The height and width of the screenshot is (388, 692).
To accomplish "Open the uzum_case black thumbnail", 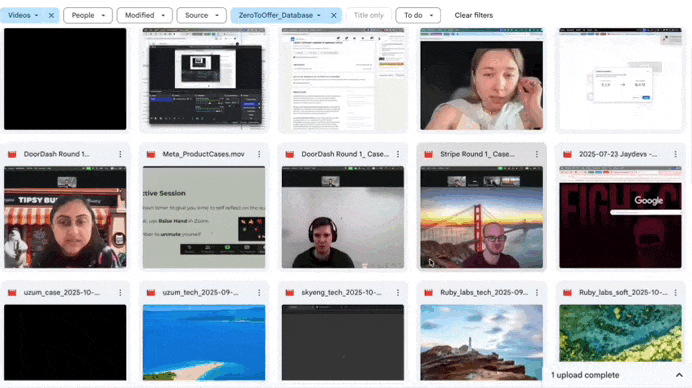I will coord(65,343).
